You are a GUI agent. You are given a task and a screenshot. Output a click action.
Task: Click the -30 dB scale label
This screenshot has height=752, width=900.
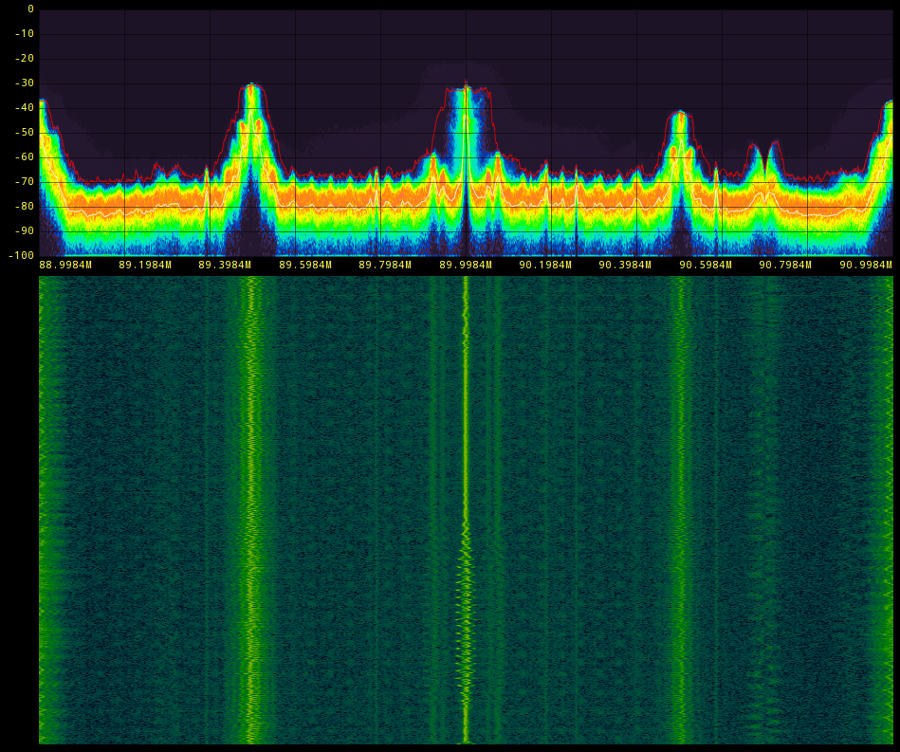click(x=24, y=83)
